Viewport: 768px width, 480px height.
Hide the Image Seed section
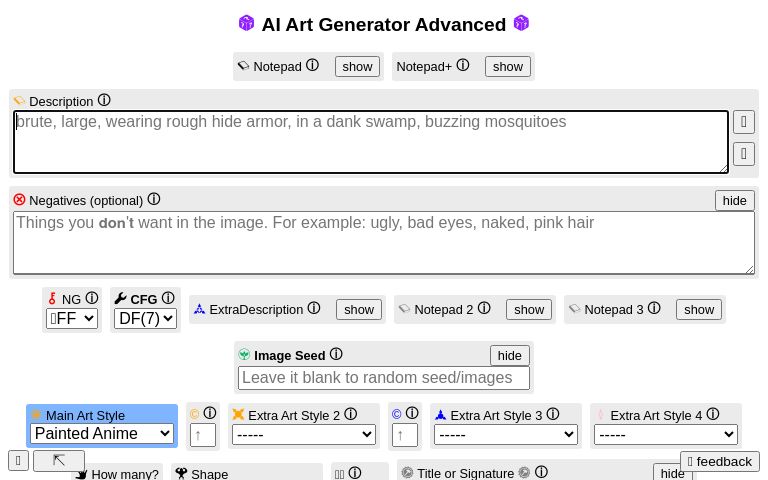pos(509,355)
